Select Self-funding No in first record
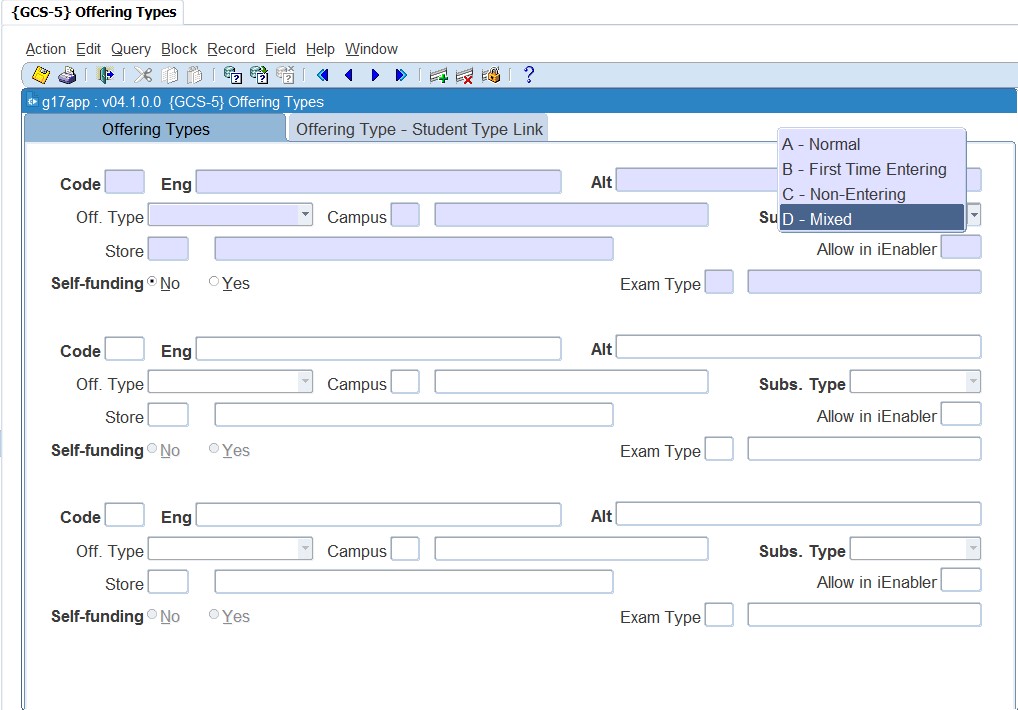This screenshot has height=710, width=1018. tap(152, 283)
